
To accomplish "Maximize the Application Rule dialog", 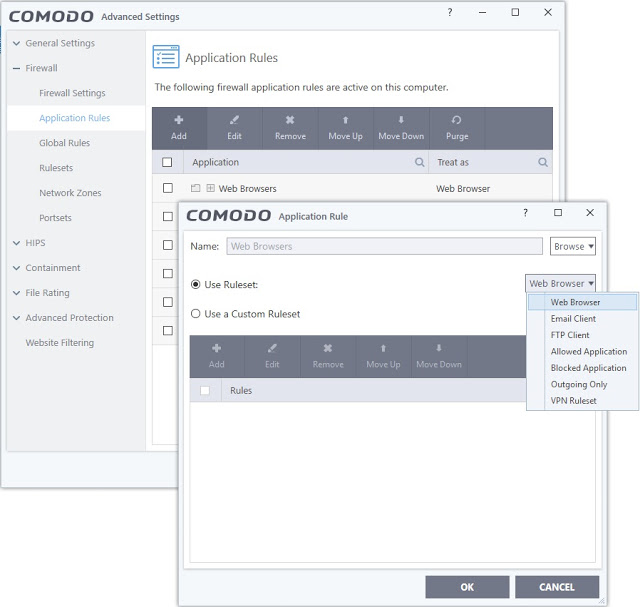I will click(558, 212).
